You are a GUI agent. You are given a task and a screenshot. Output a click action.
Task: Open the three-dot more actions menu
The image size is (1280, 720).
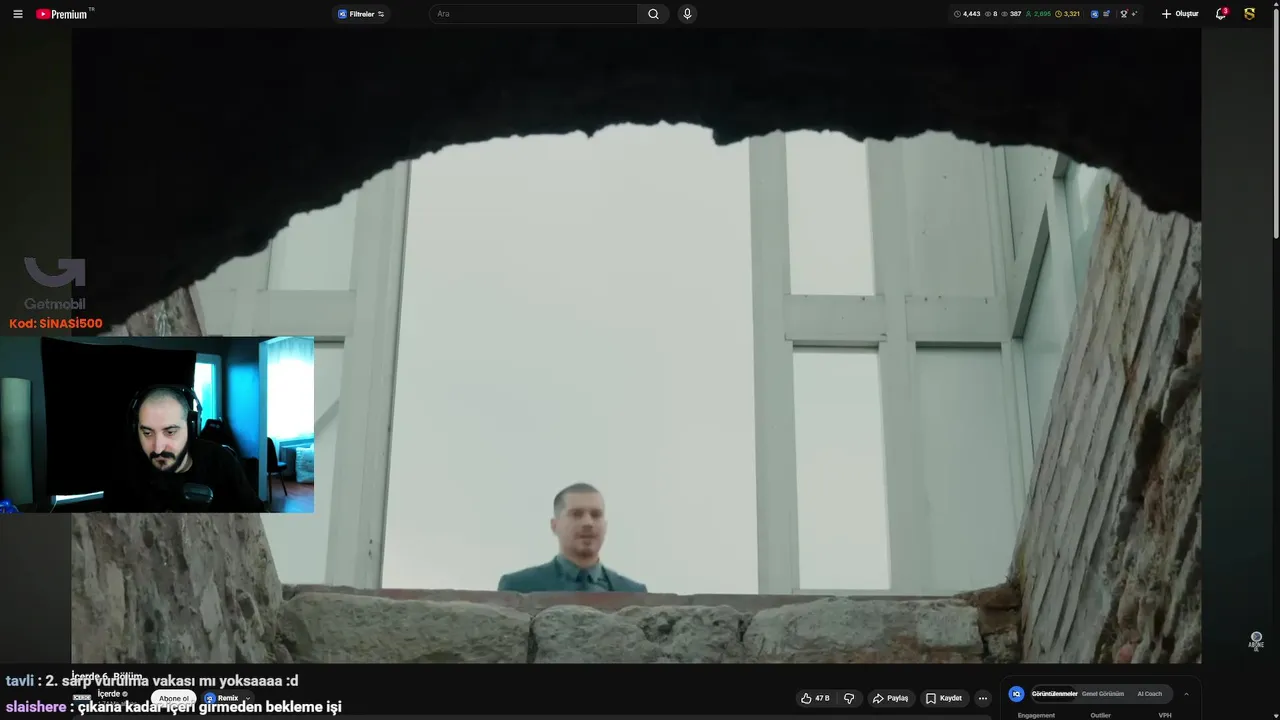(x=983, y=698)
